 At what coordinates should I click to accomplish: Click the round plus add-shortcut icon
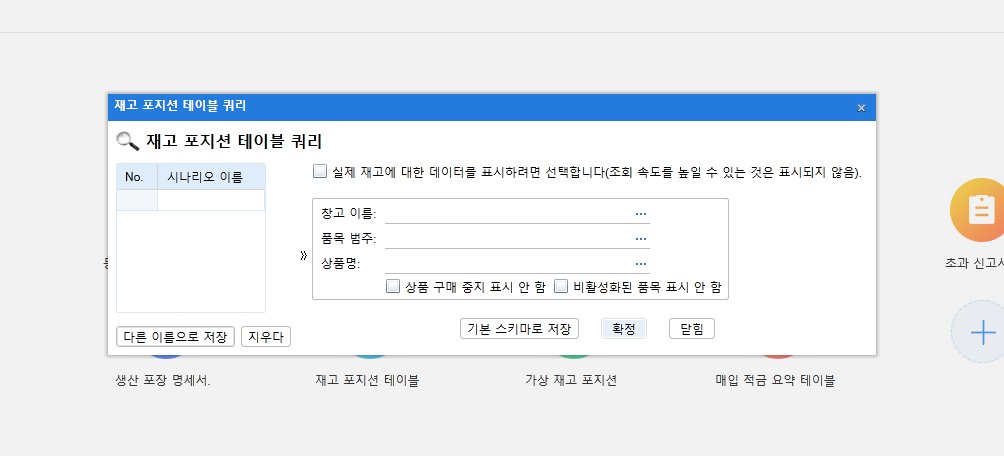tap(981, 331)
